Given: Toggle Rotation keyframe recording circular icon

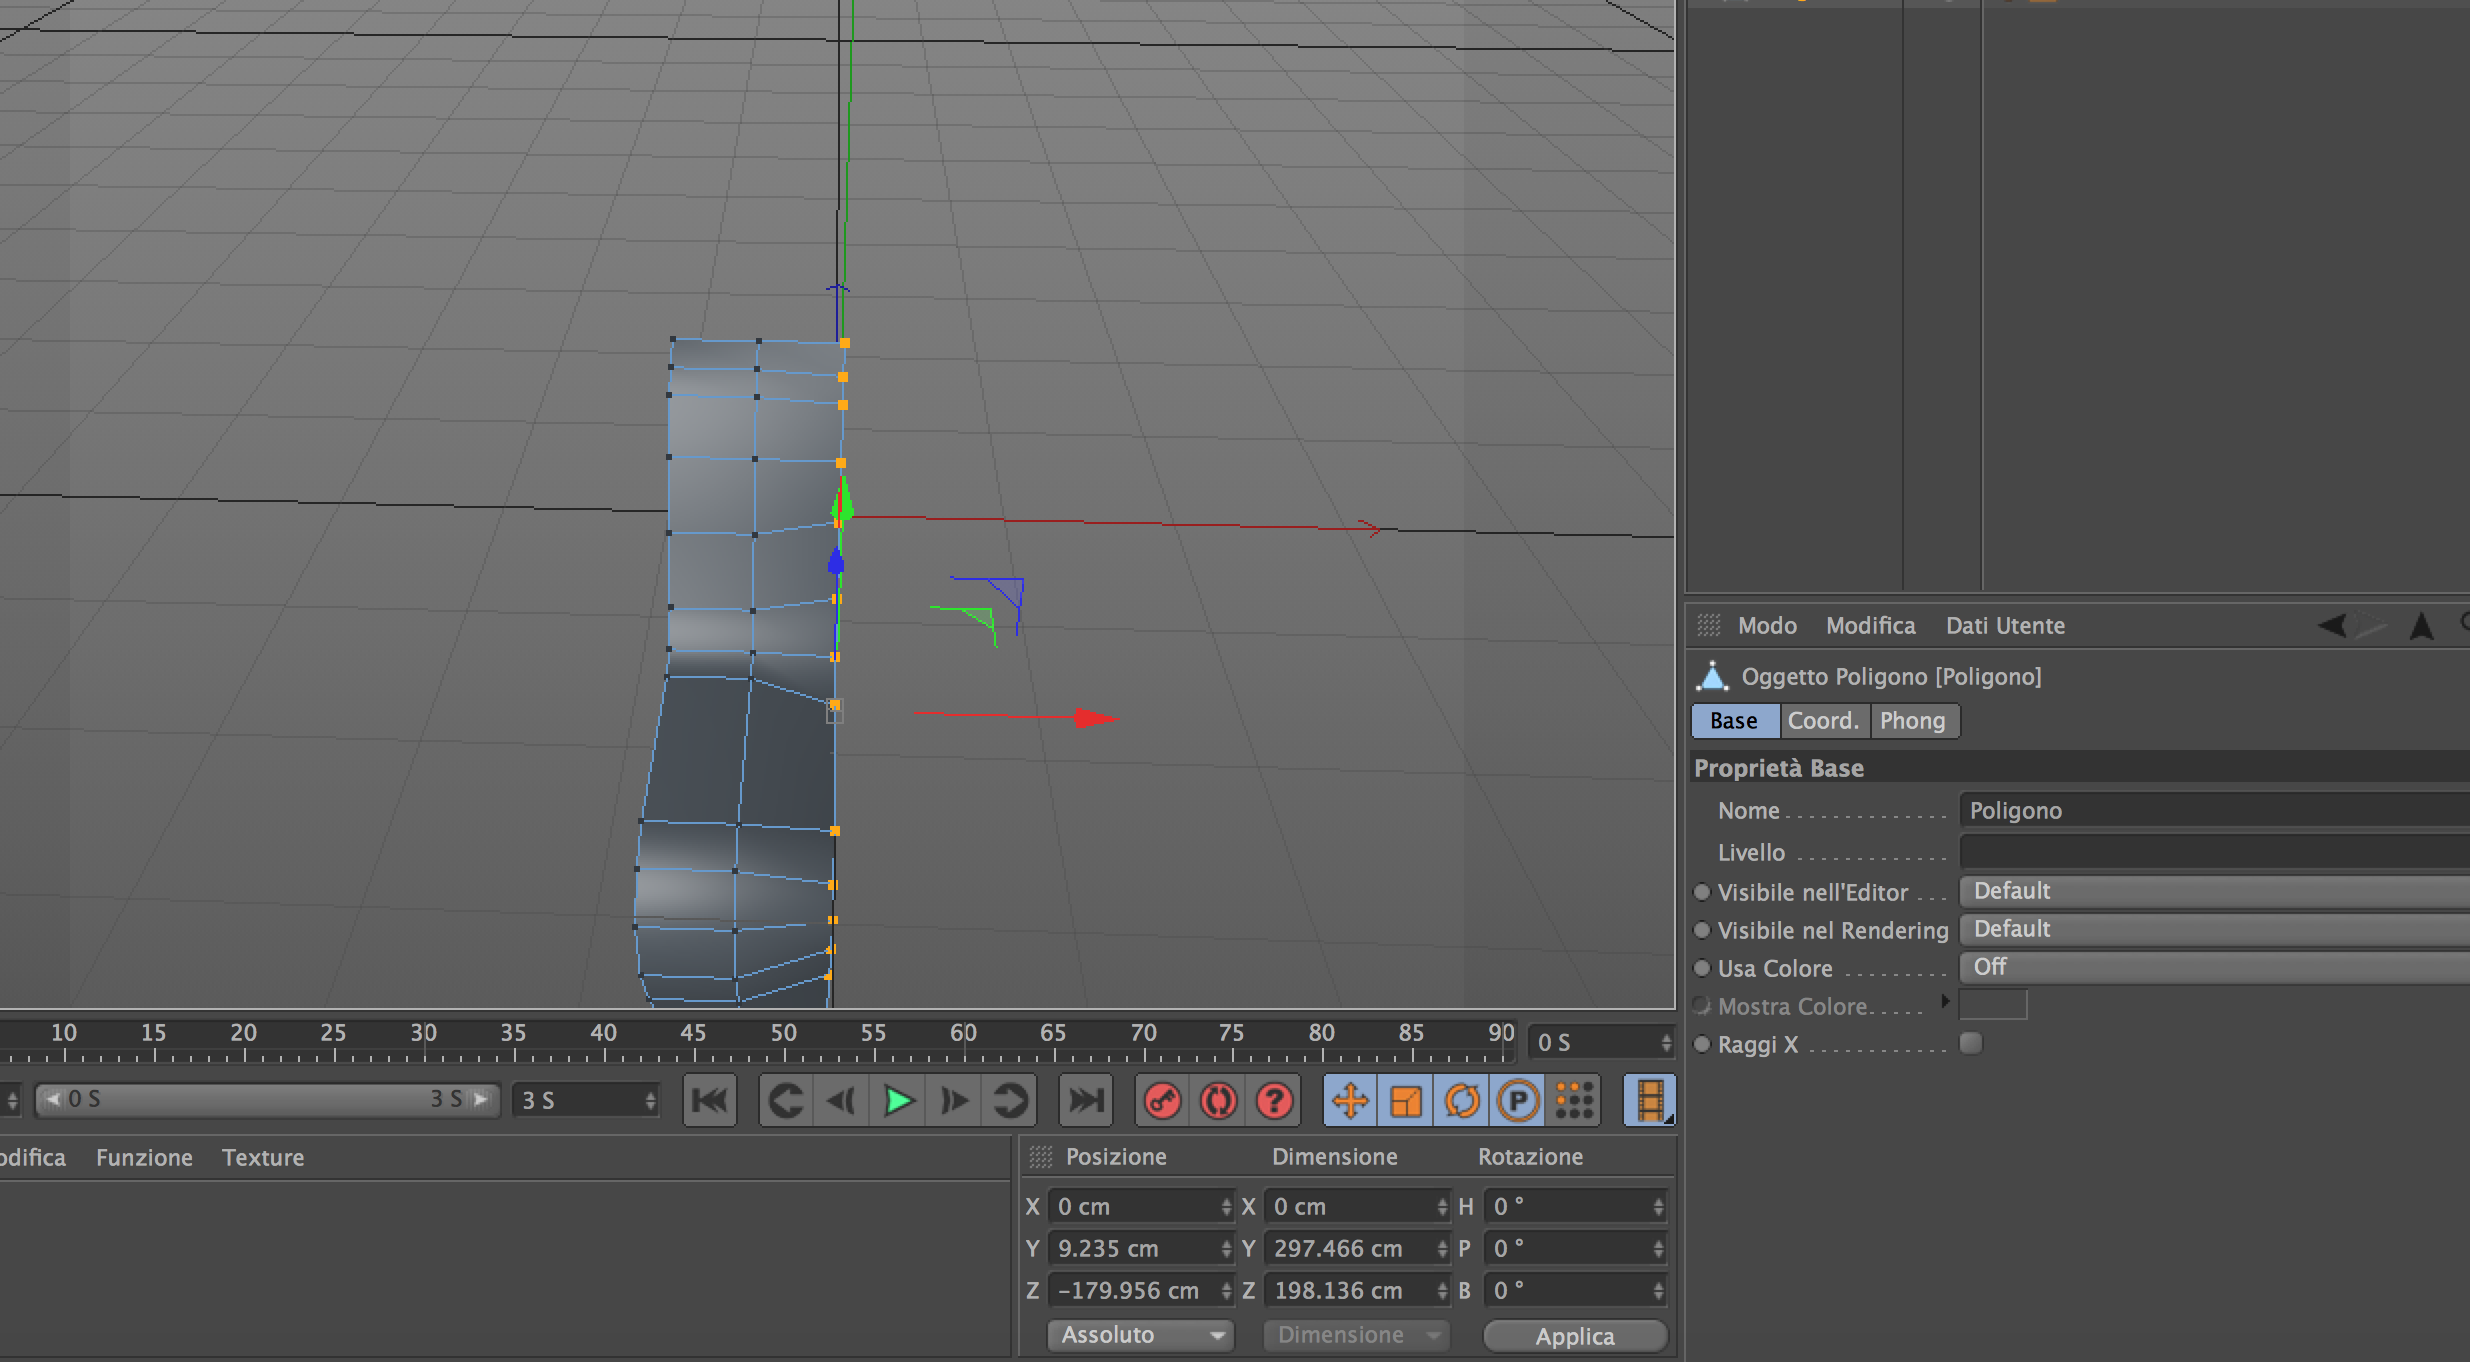Looking at the screenshot, I should pos(1462,1101).
